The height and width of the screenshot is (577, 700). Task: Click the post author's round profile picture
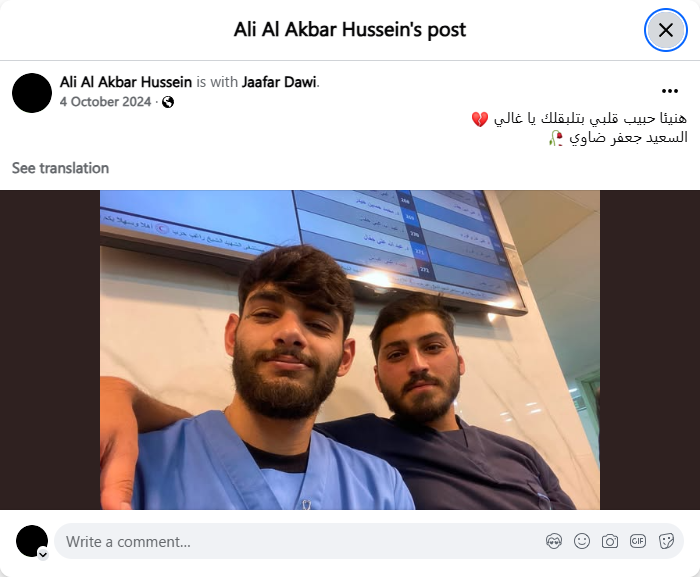point(32,93)
